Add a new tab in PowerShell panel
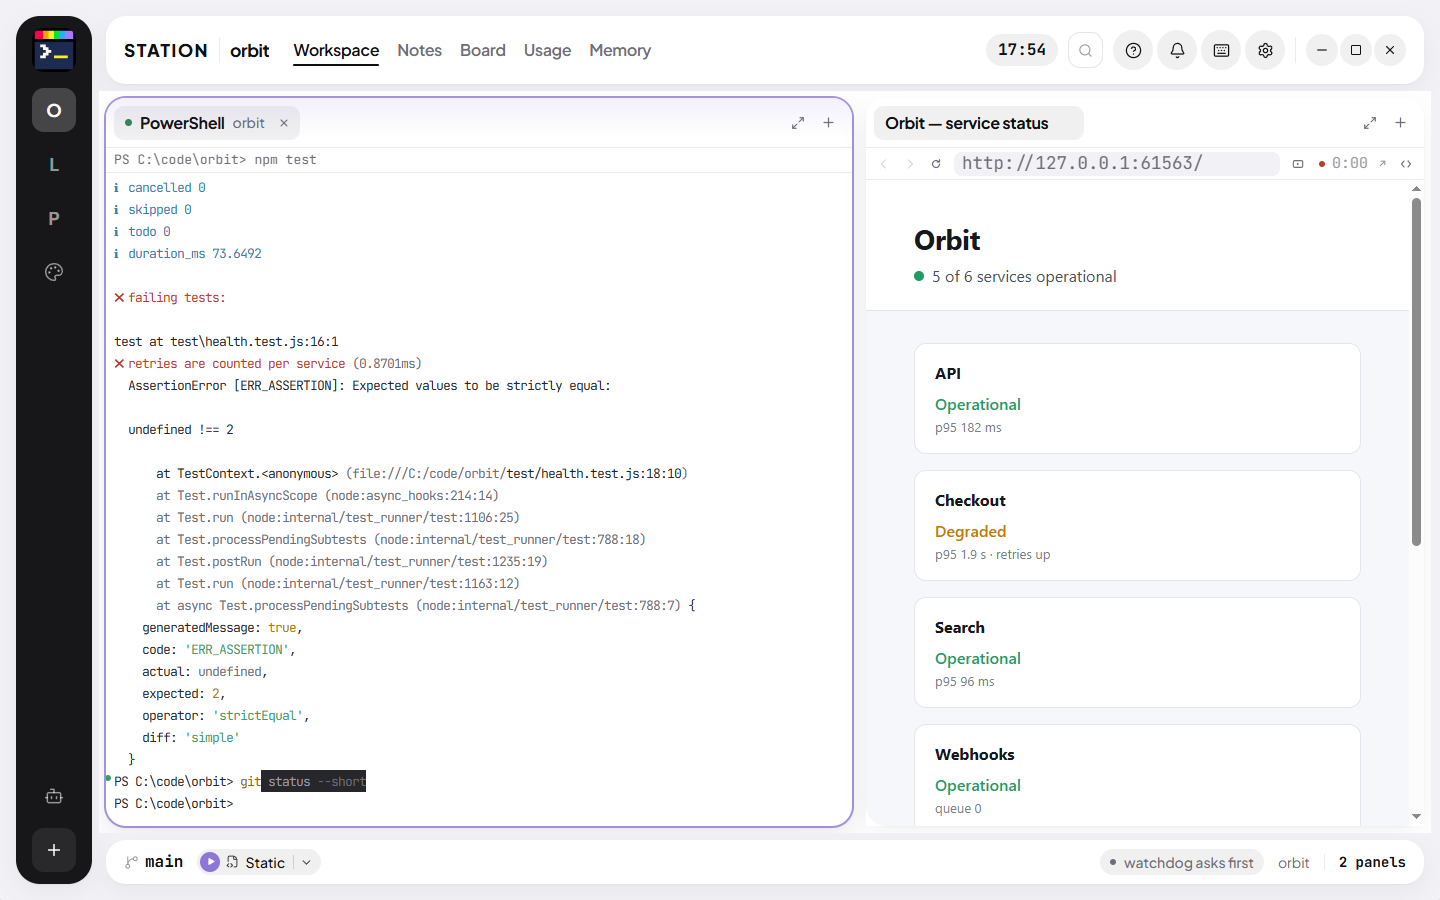The image size is (1440, 900). (x=828, y=123)
